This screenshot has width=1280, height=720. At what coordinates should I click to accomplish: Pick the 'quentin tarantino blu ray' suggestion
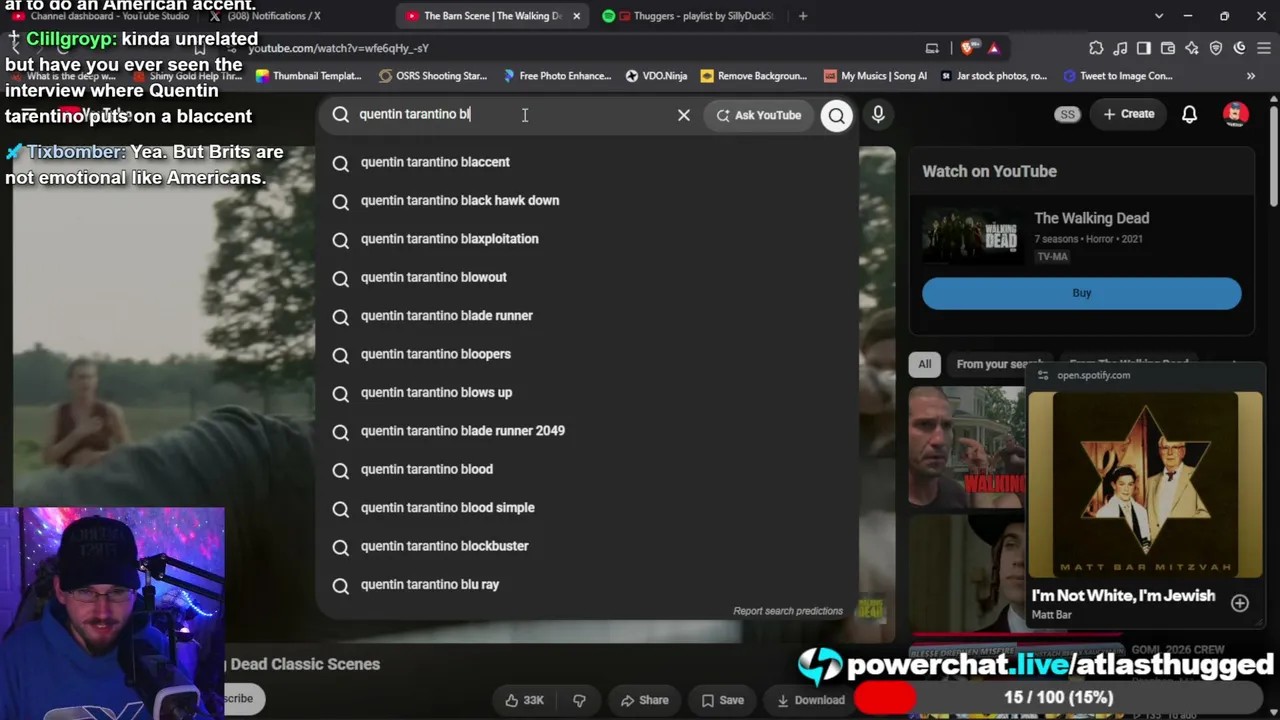[x=587, y=584]
